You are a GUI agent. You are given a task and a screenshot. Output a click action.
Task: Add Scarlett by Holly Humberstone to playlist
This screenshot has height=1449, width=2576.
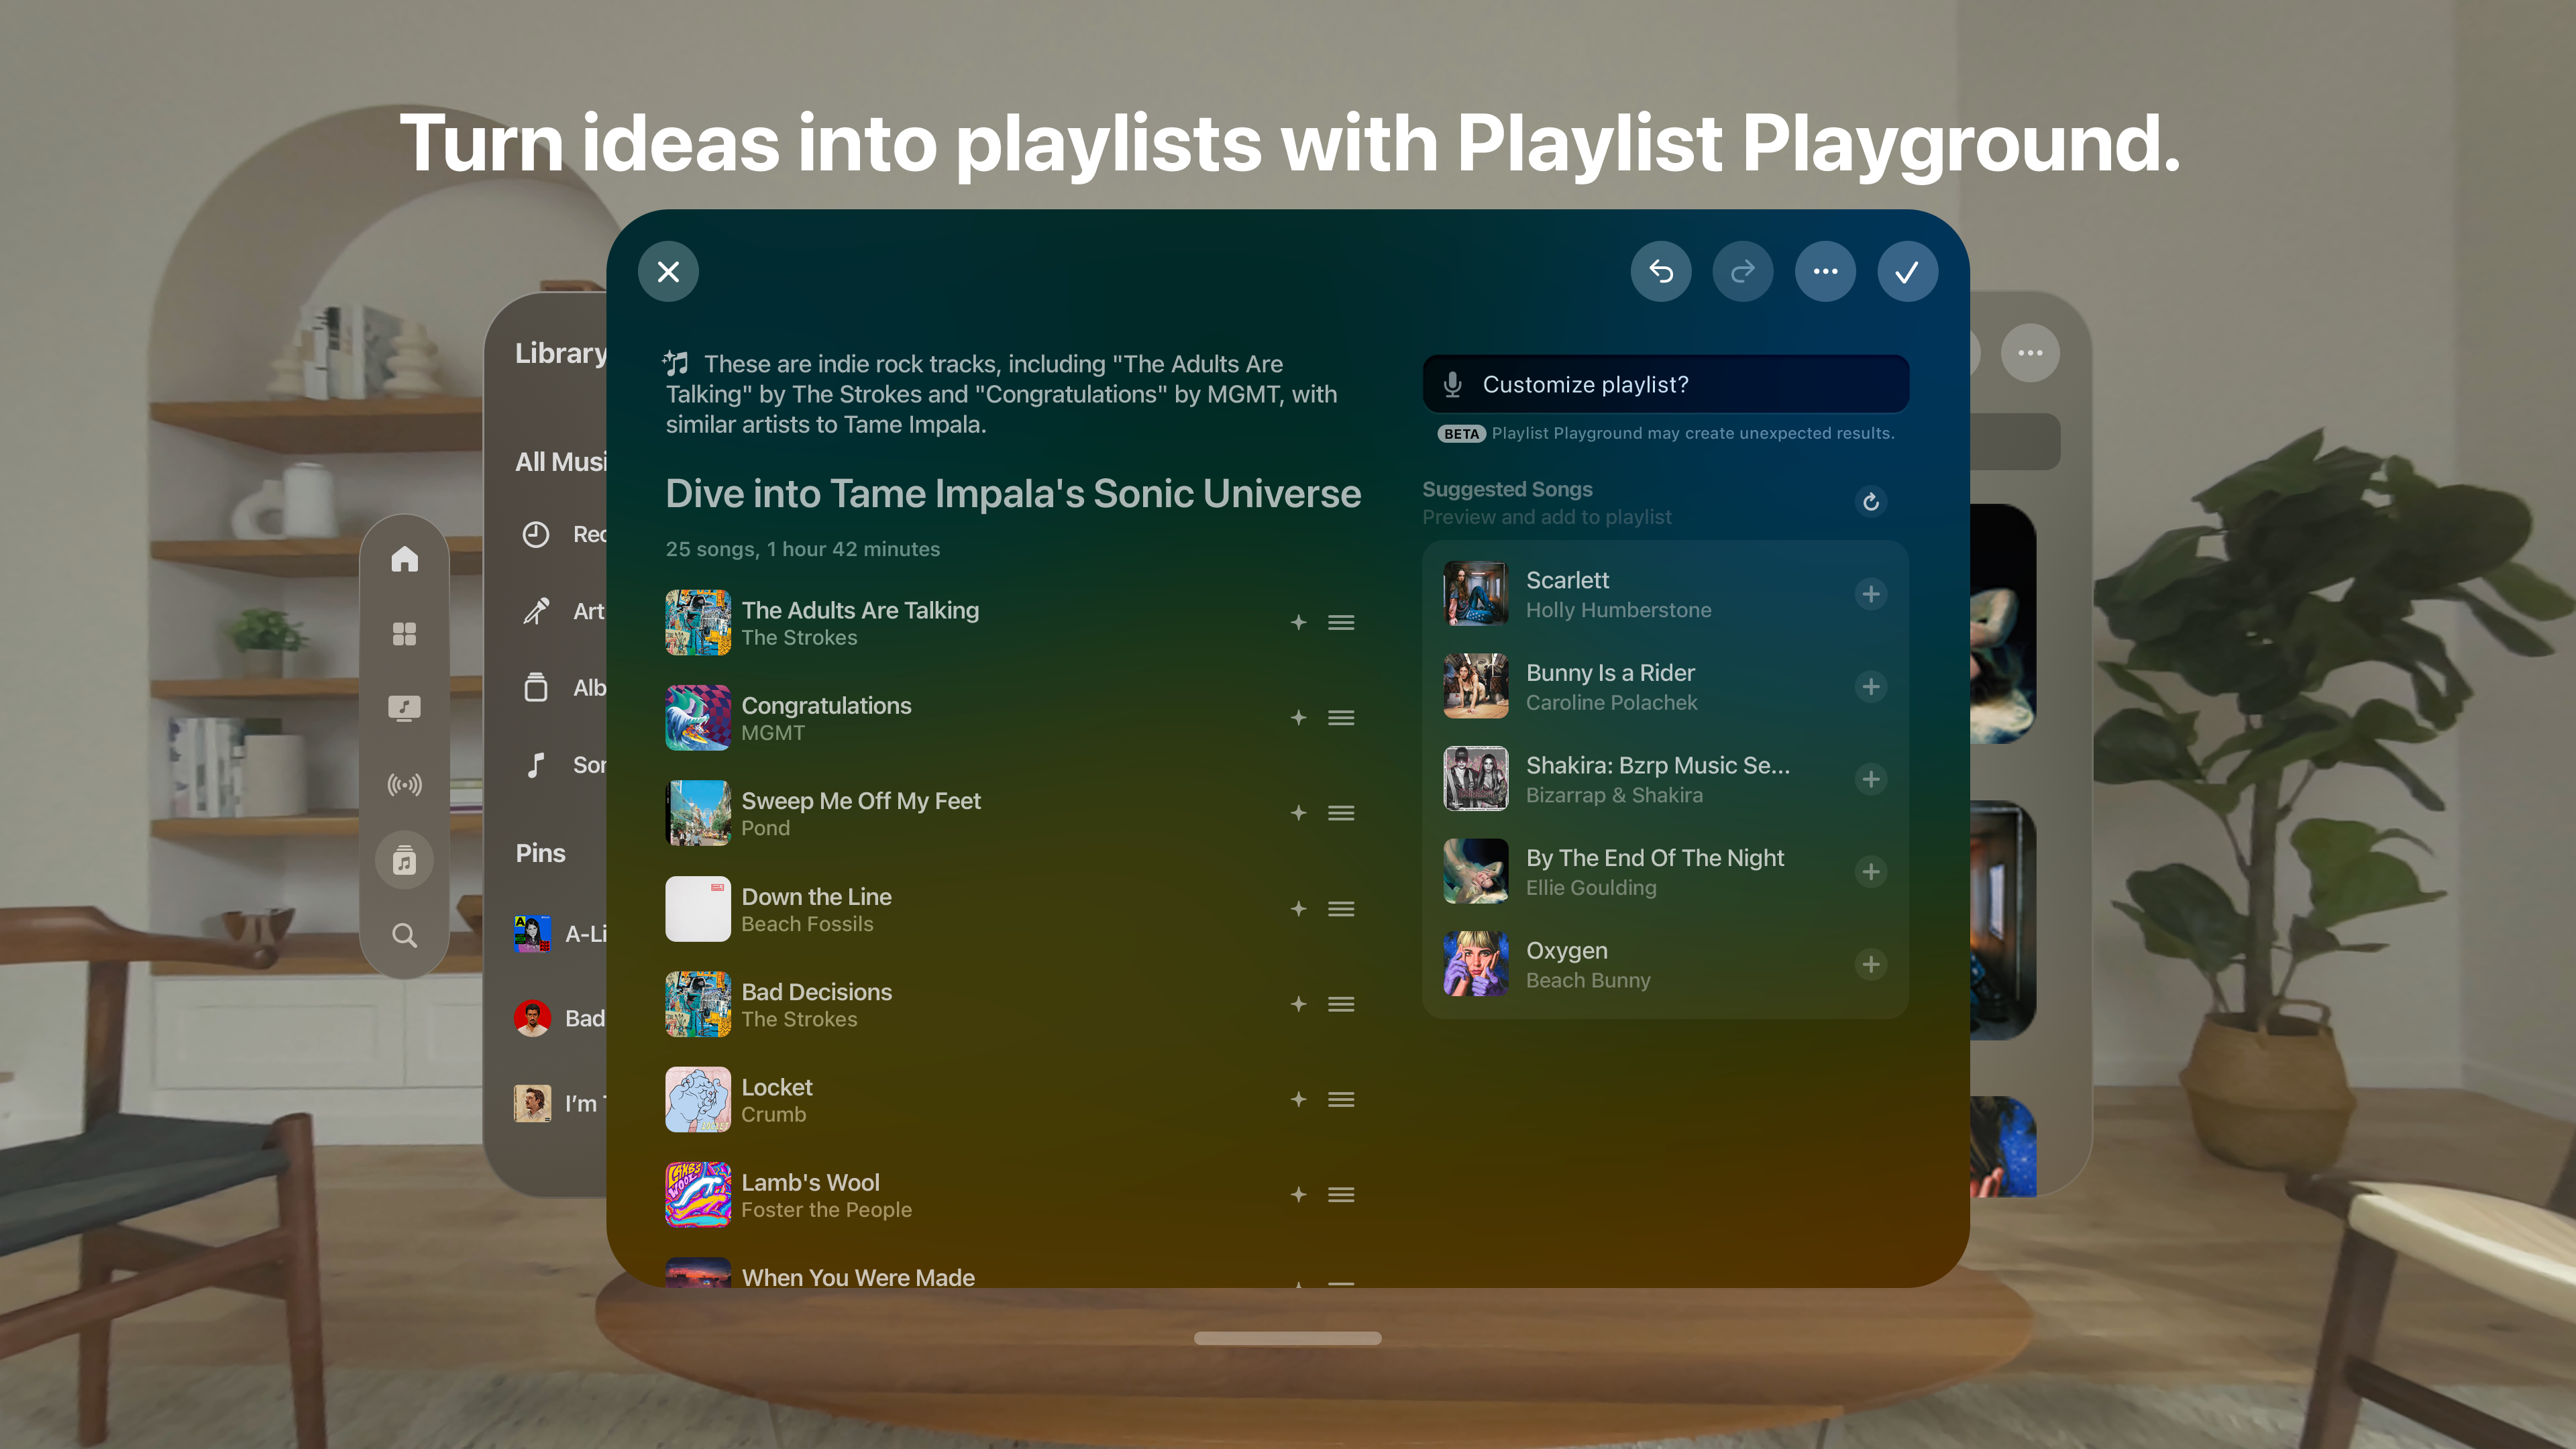tap(1870, 594)
